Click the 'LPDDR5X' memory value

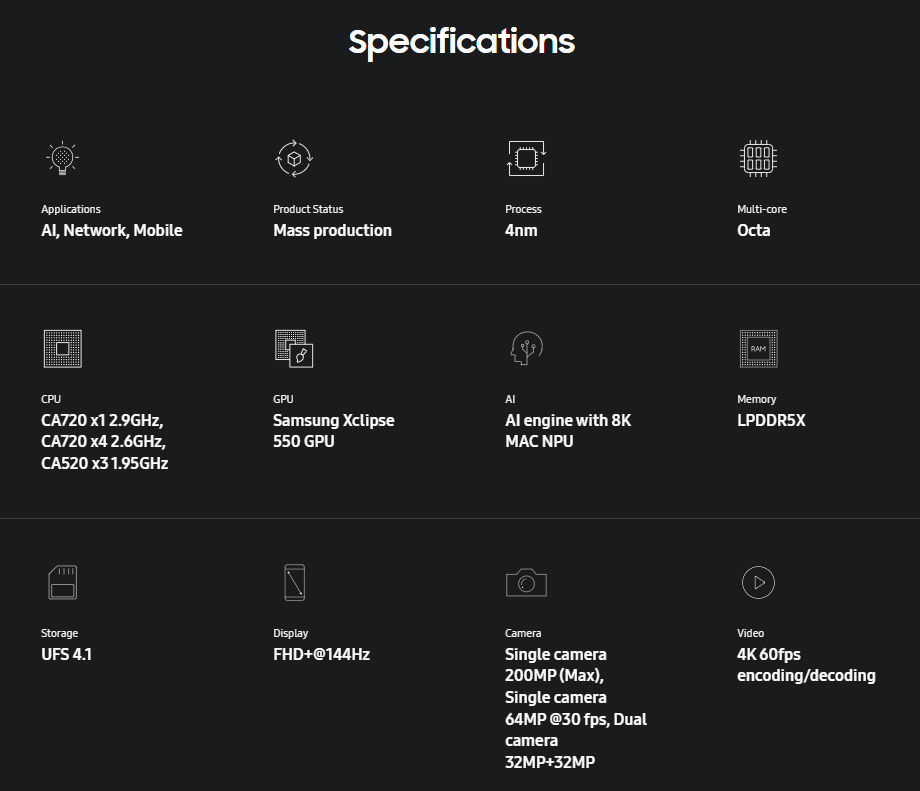click(771, 420)
